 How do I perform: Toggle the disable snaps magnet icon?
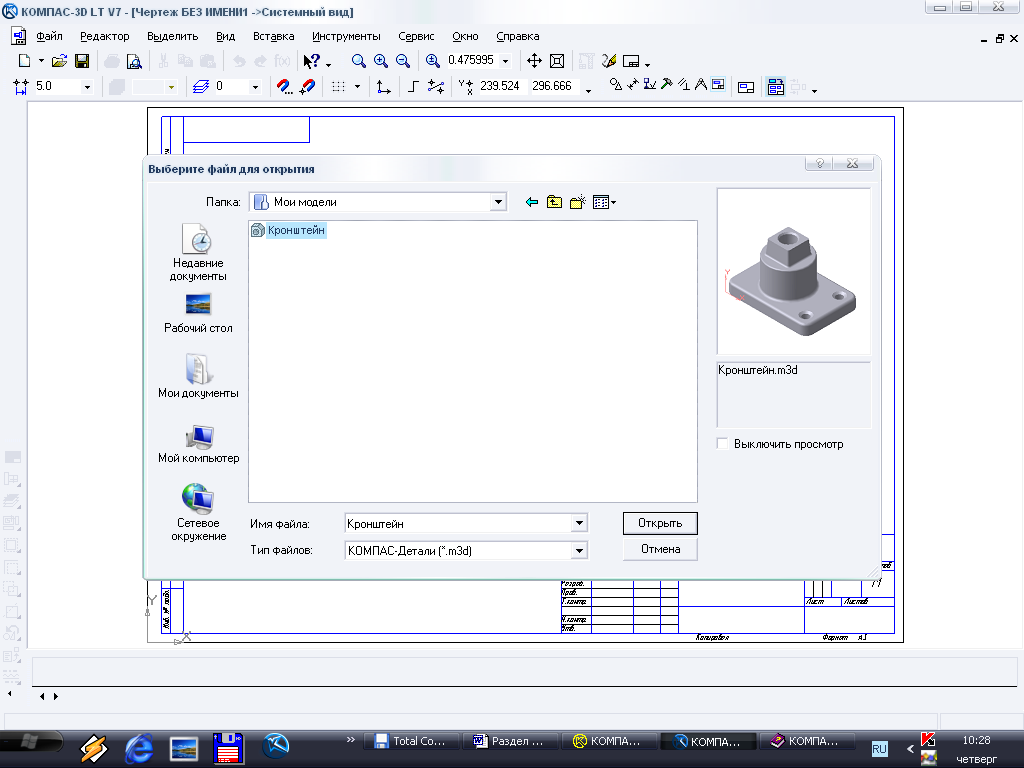coord(307,86)
